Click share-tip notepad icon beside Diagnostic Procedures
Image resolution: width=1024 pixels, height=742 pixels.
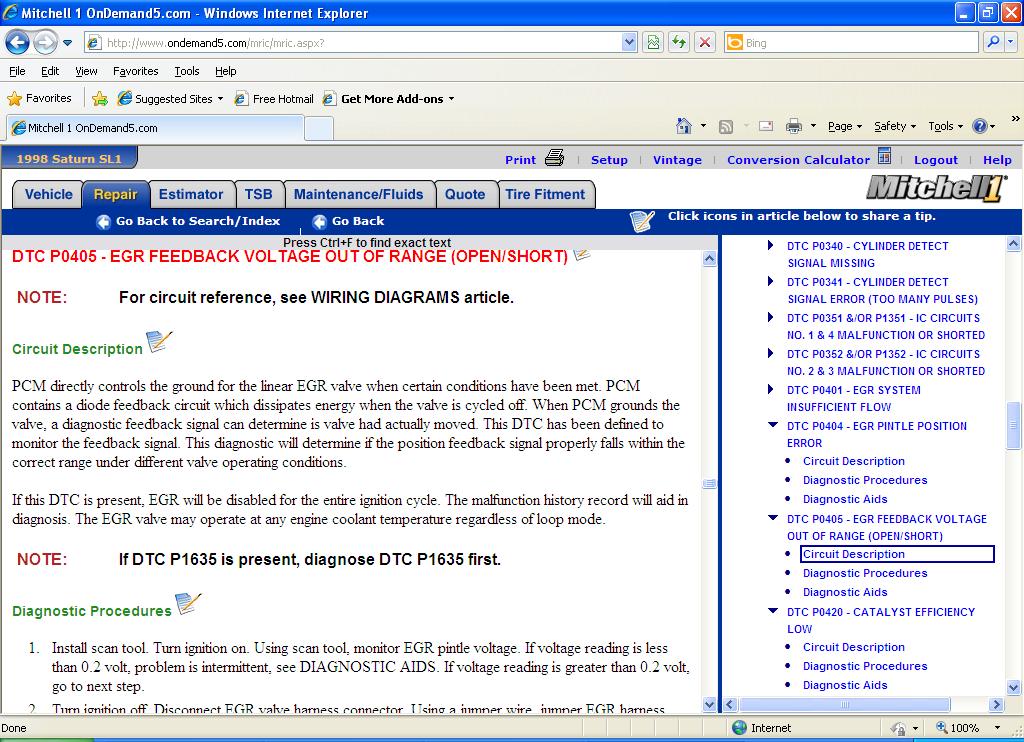[188, 603]
